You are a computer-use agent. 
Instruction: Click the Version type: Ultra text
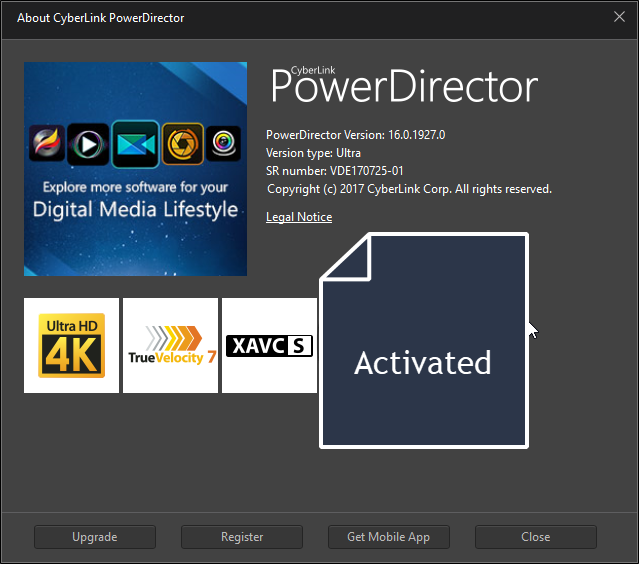pos(313,153)
